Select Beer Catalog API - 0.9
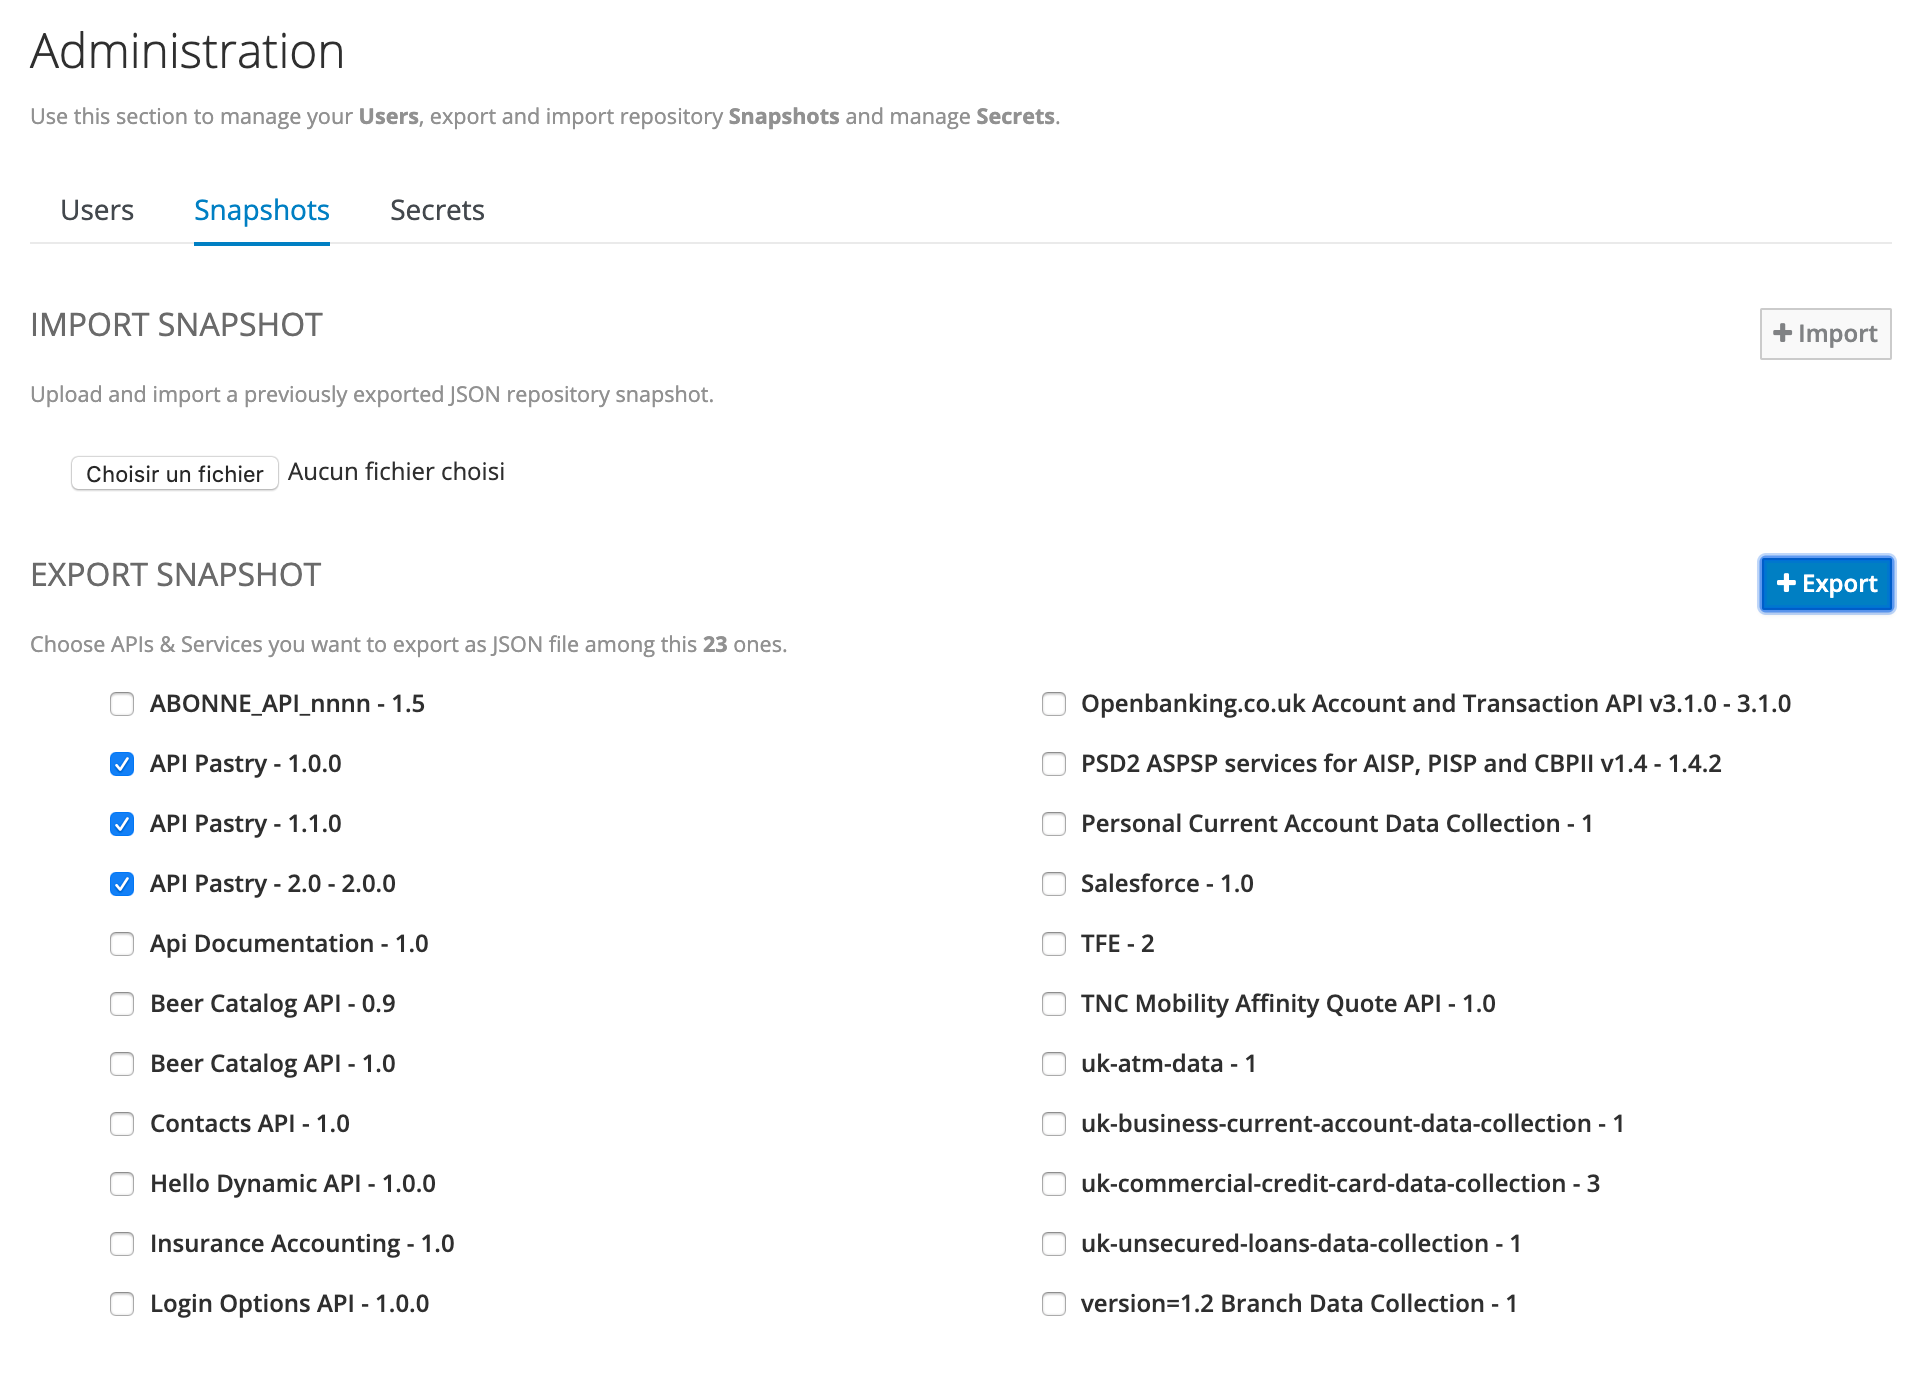Screen dimensions: 1920x1394 pos(121,1003)
